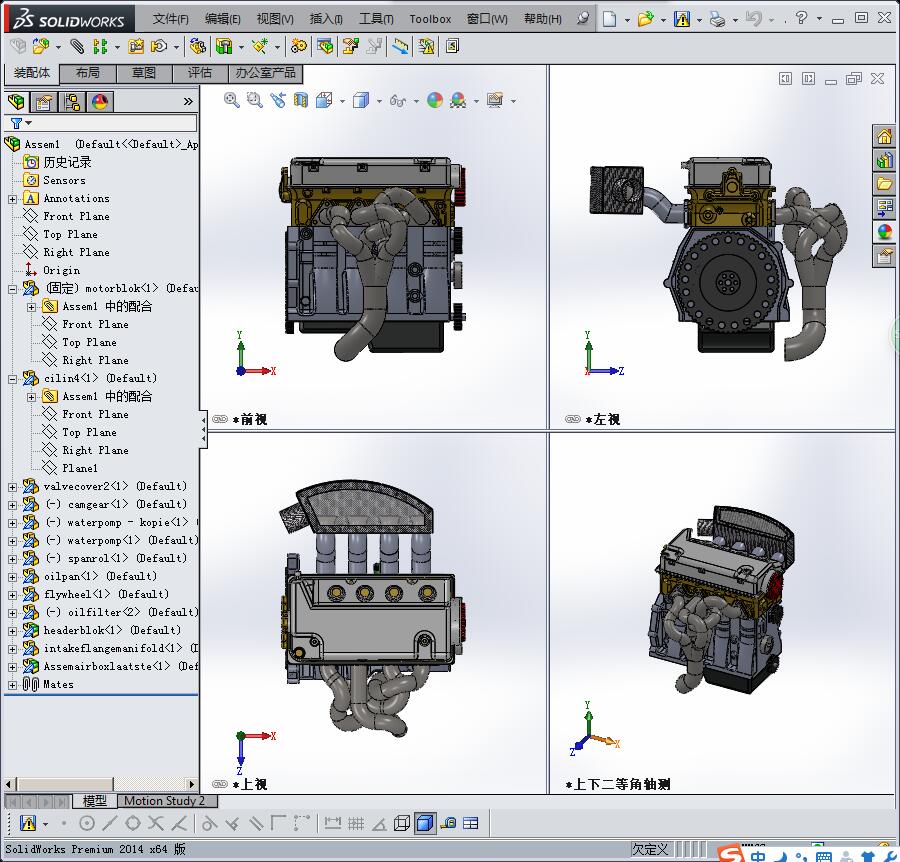Expand the flywheel<1> component node
This screenshot has height=862, width=900.
pos(13,595)
